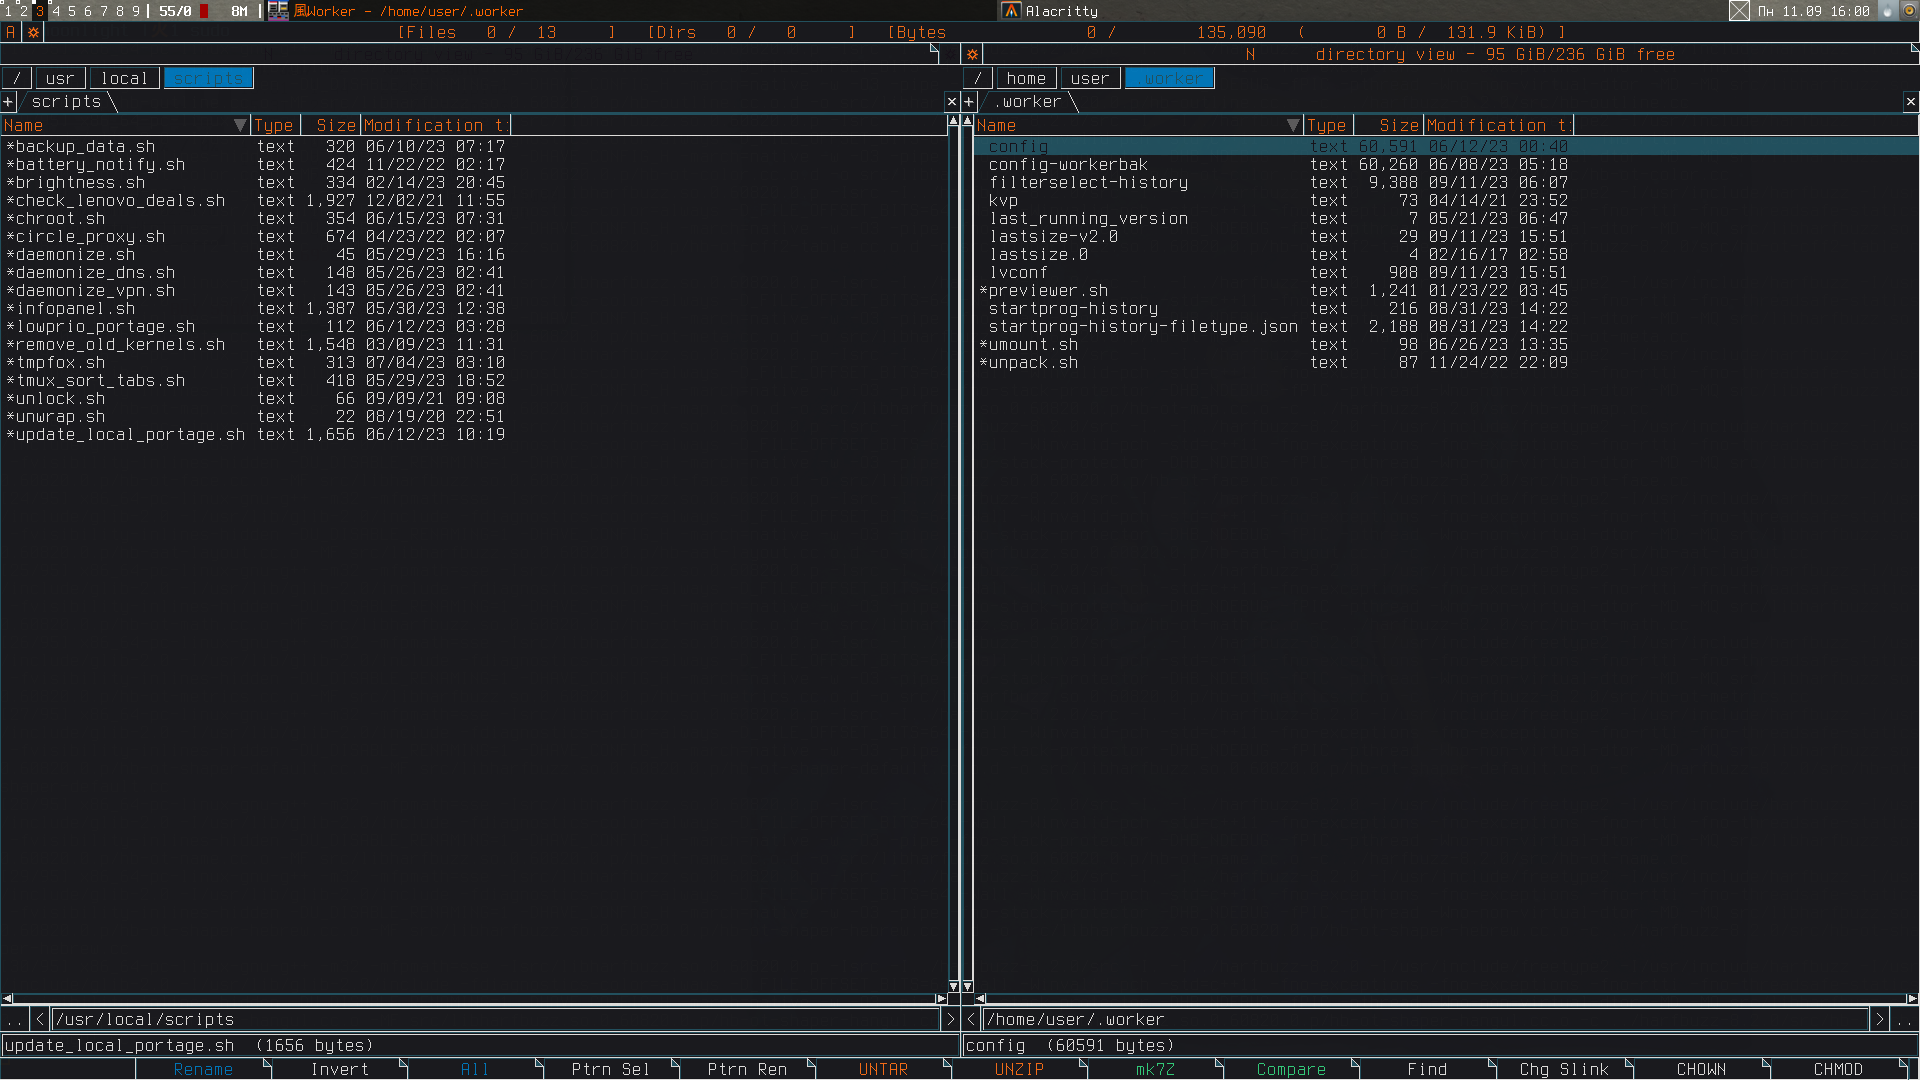This screenshot has width=1920, height=1080.
Task: Go back in left panel path history
Action: tap(40, 1020)
